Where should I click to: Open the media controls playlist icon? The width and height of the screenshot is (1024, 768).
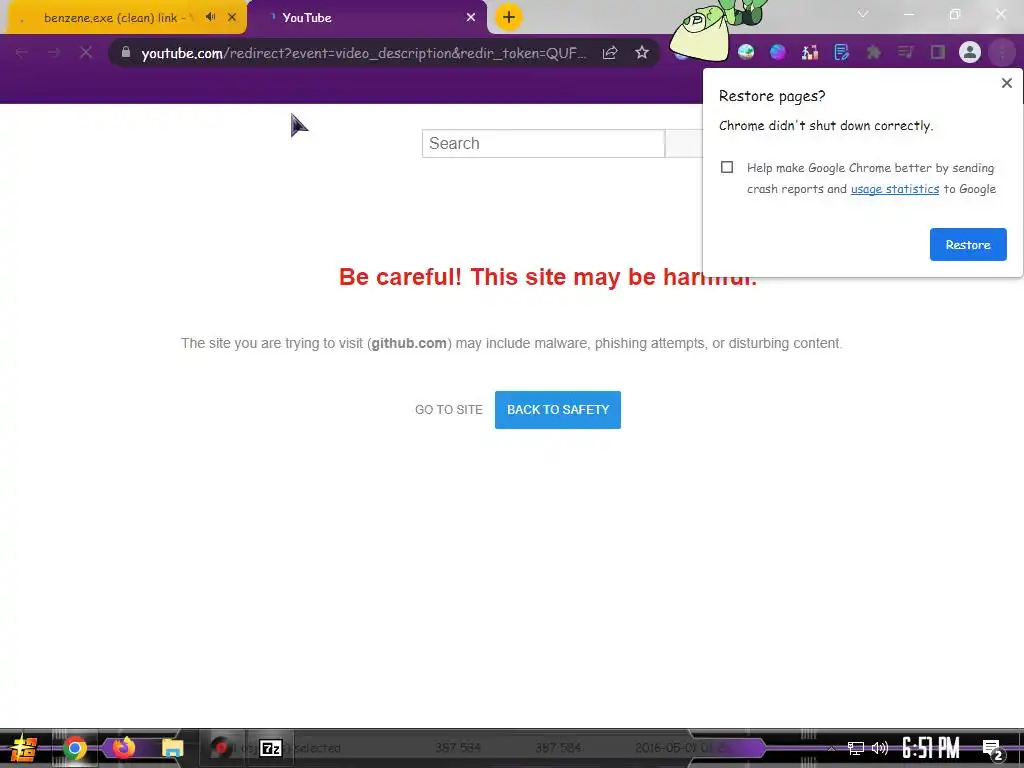click(906, 52)
